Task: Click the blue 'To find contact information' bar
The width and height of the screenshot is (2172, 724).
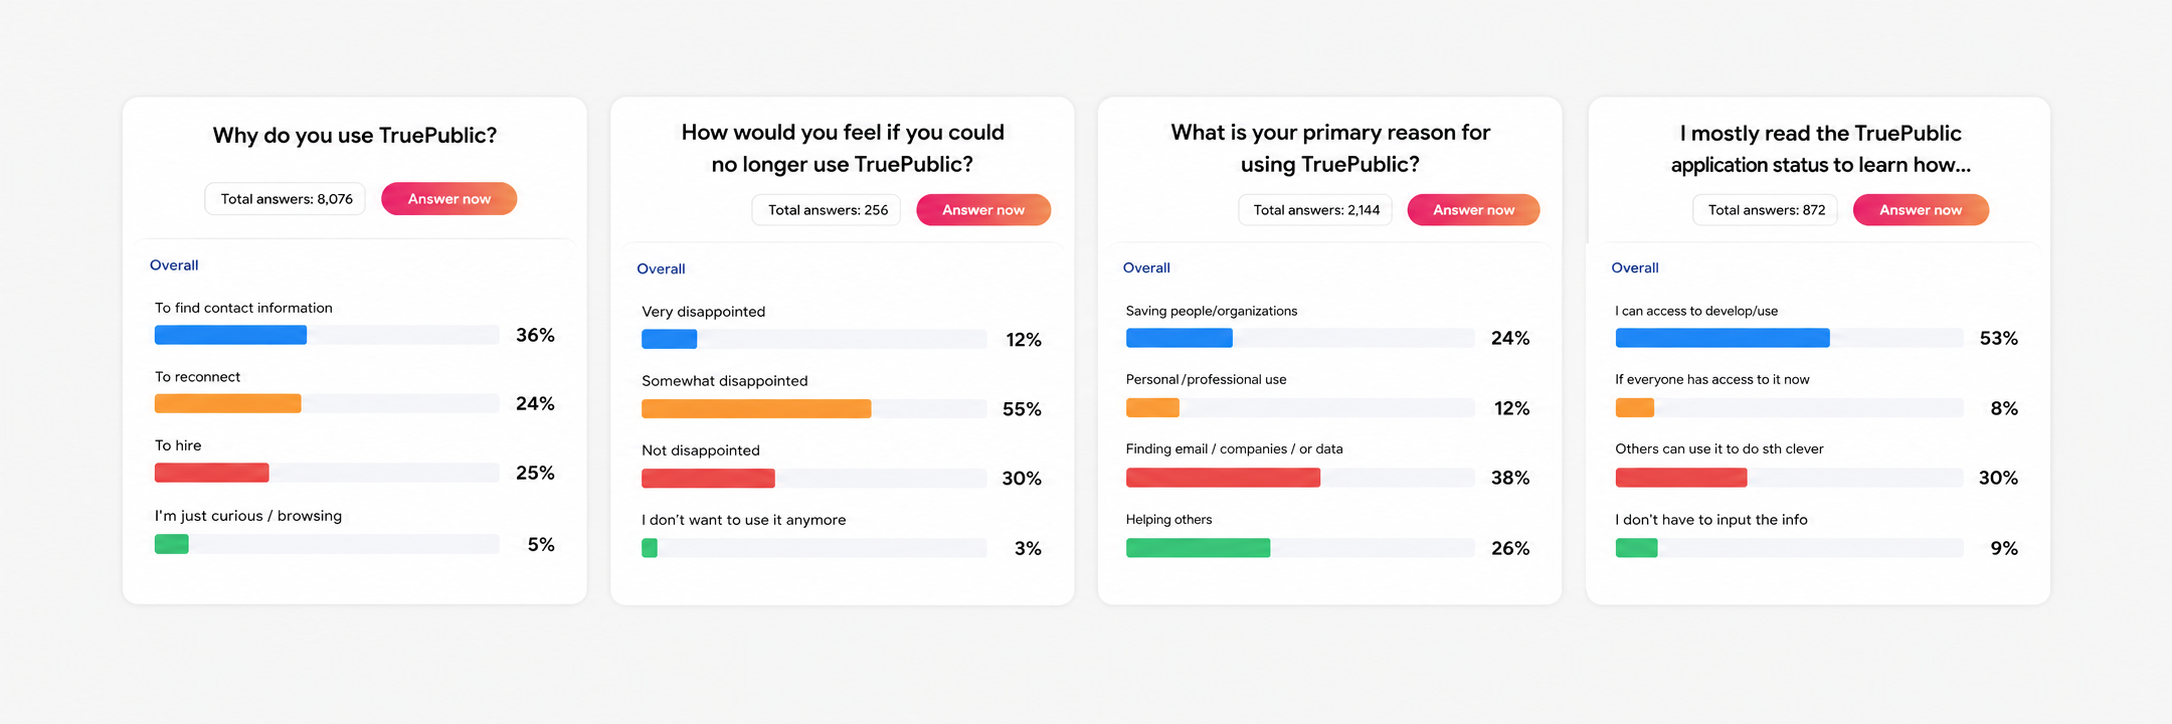Action: (231, 335)
